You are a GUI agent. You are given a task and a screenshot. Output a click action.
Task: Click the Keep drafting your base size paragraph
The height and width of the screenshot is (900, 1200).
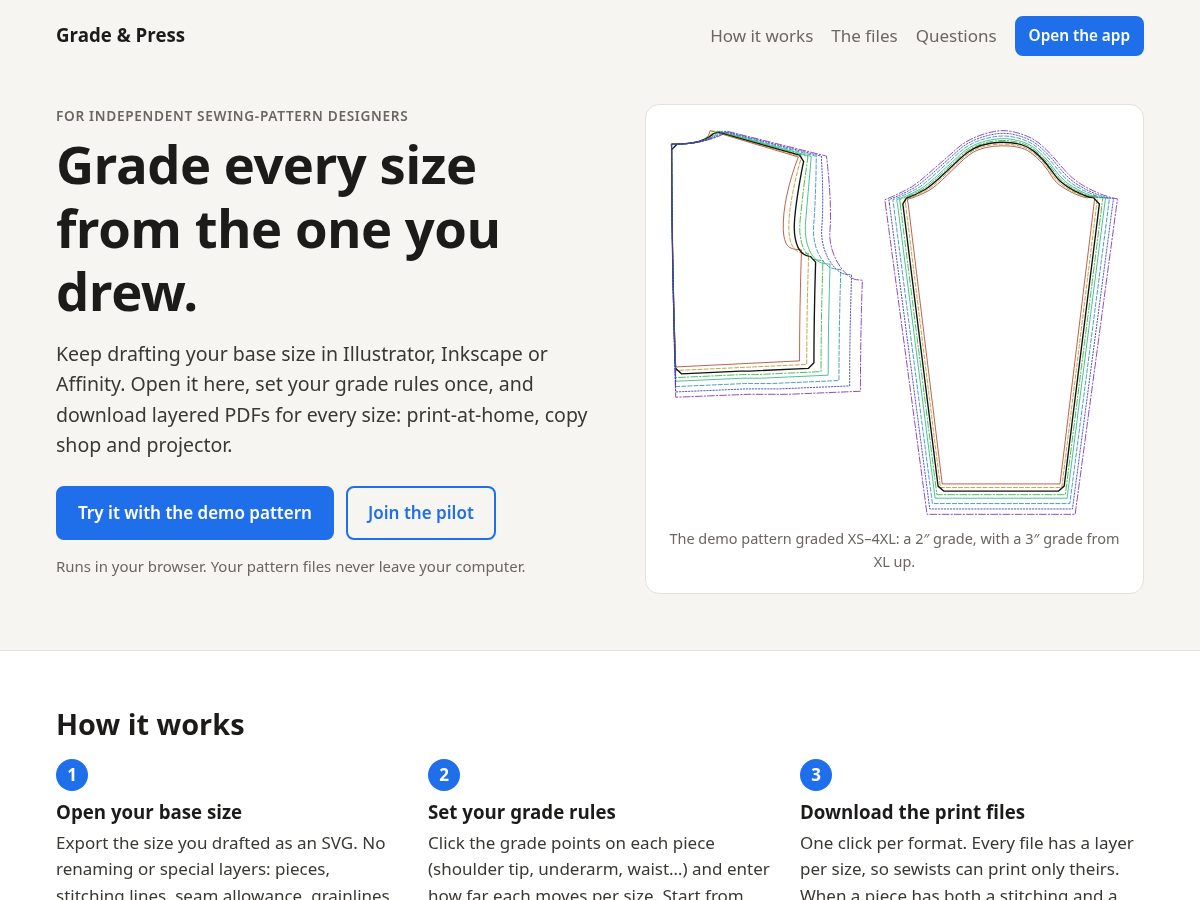322,399
